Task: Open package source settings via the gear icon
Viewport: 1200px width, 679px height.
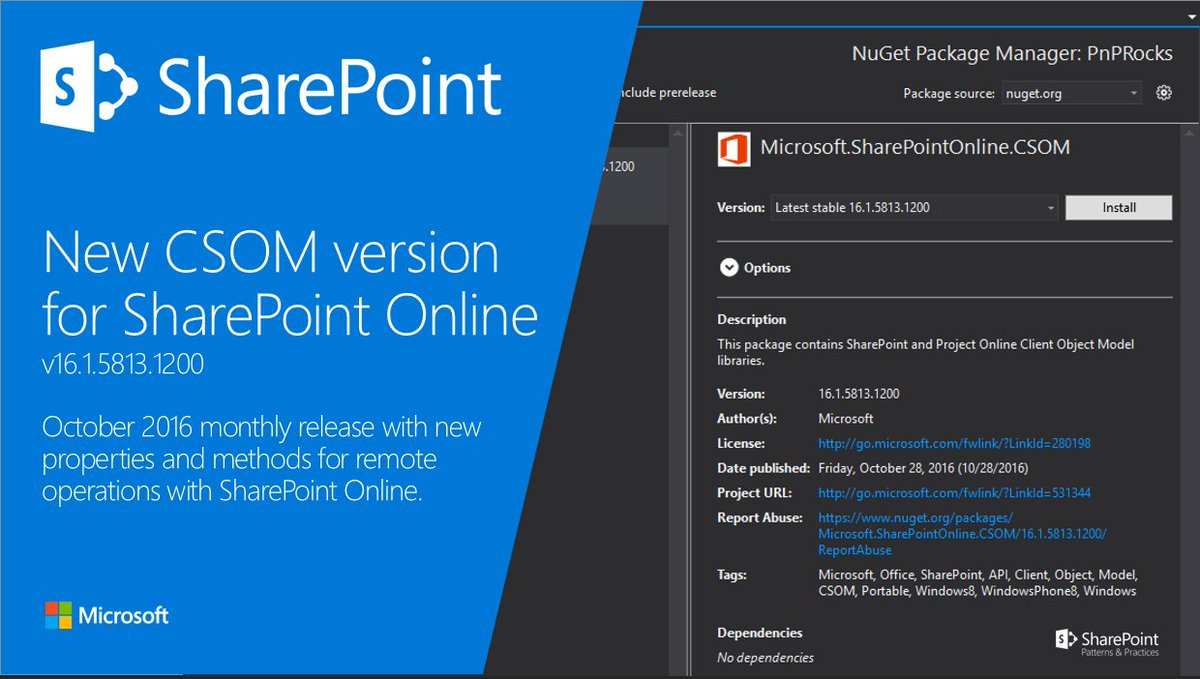Action: 1163,92
